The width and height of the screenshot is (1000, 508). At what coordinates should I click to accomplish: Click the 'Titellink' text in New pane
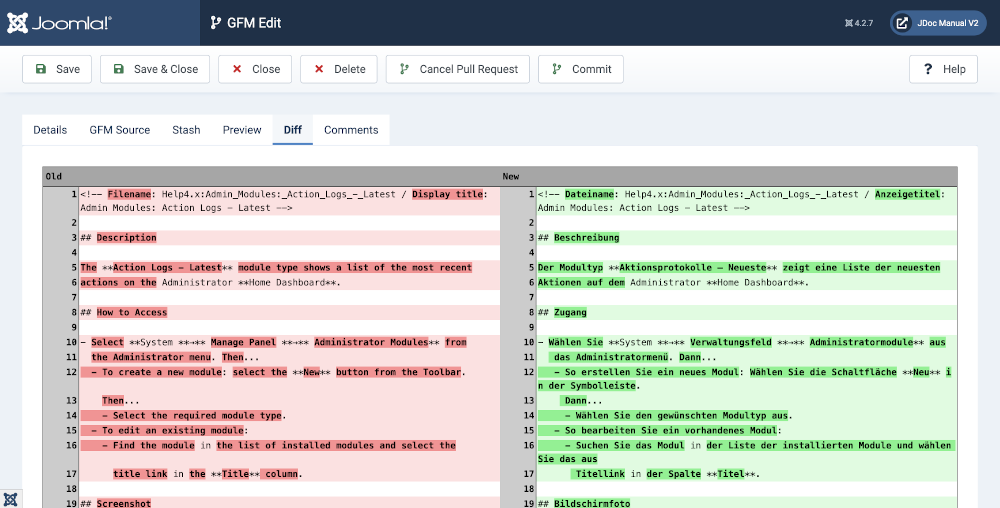click(600, 474)
